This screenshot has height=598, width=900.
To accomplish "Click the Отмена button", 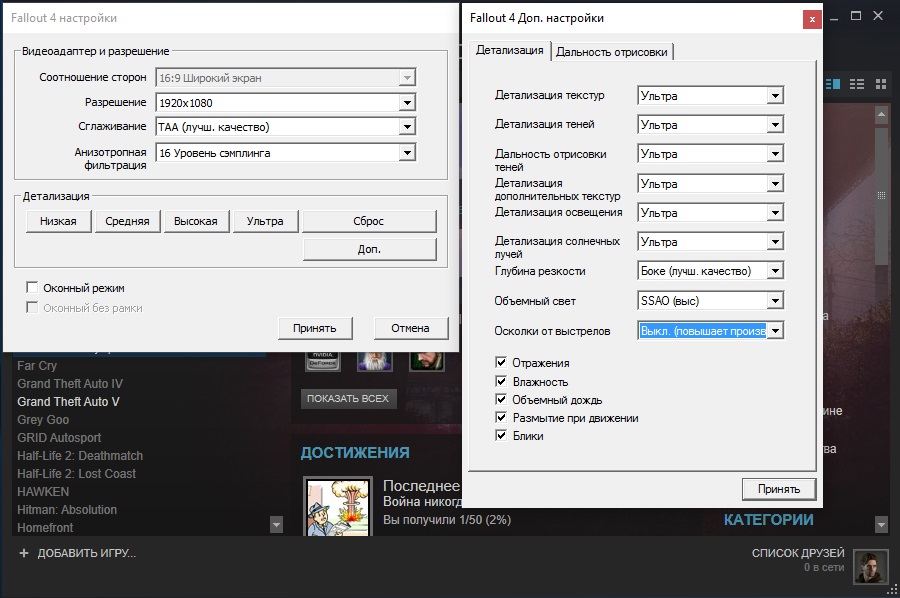I will click(x=410, y=328).
